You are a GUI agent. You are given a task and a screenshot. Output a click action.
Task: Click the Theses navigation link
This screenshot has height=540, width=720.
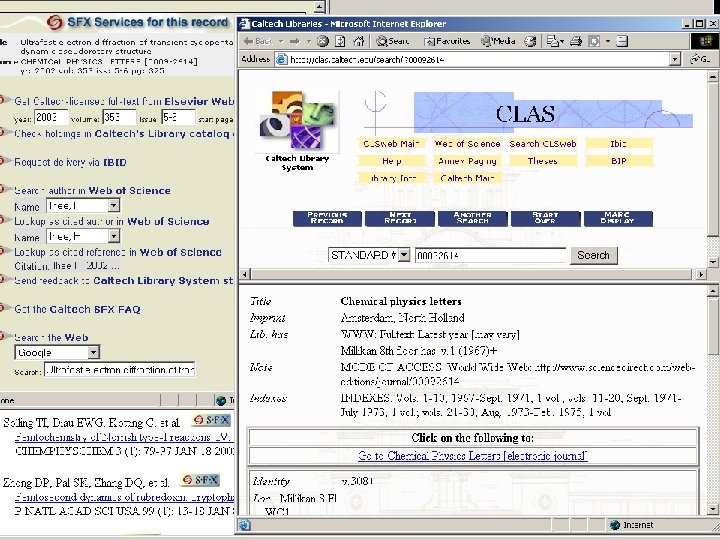tap(543, 161)
